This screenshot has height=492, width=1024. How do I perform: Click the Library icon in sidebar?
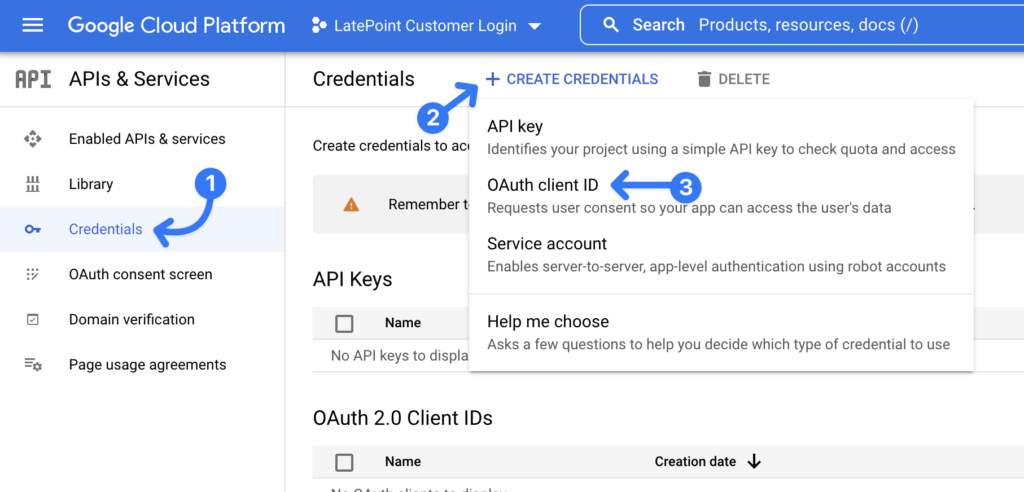[x=33, y=184]
